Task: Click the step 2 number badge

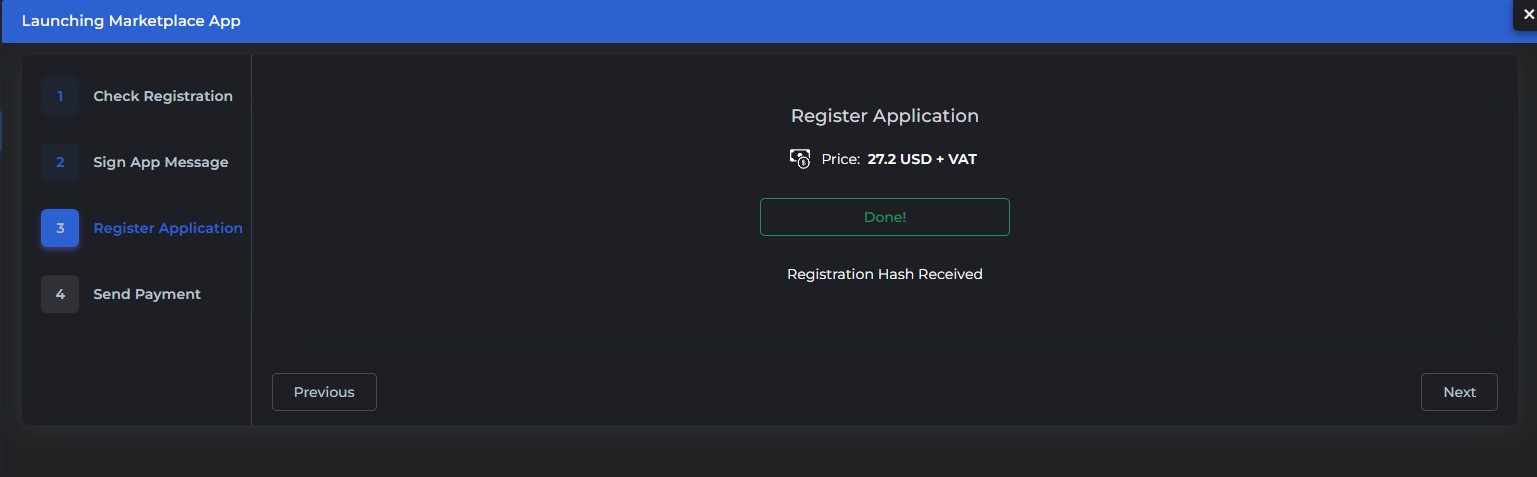Action: pos(60,162)
